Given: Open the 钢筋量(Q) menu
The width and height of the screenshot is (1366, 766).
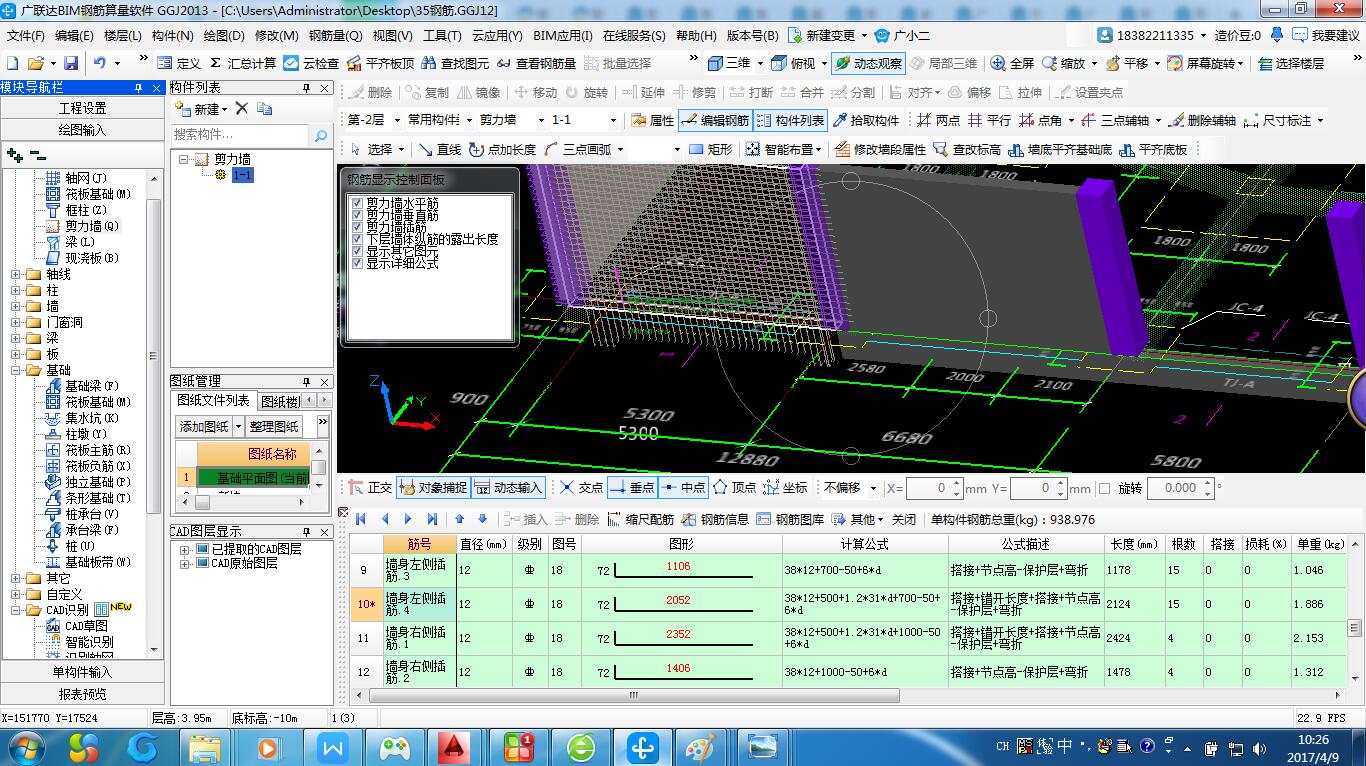Looking at the screenshot, I should [x=335, y=35].
